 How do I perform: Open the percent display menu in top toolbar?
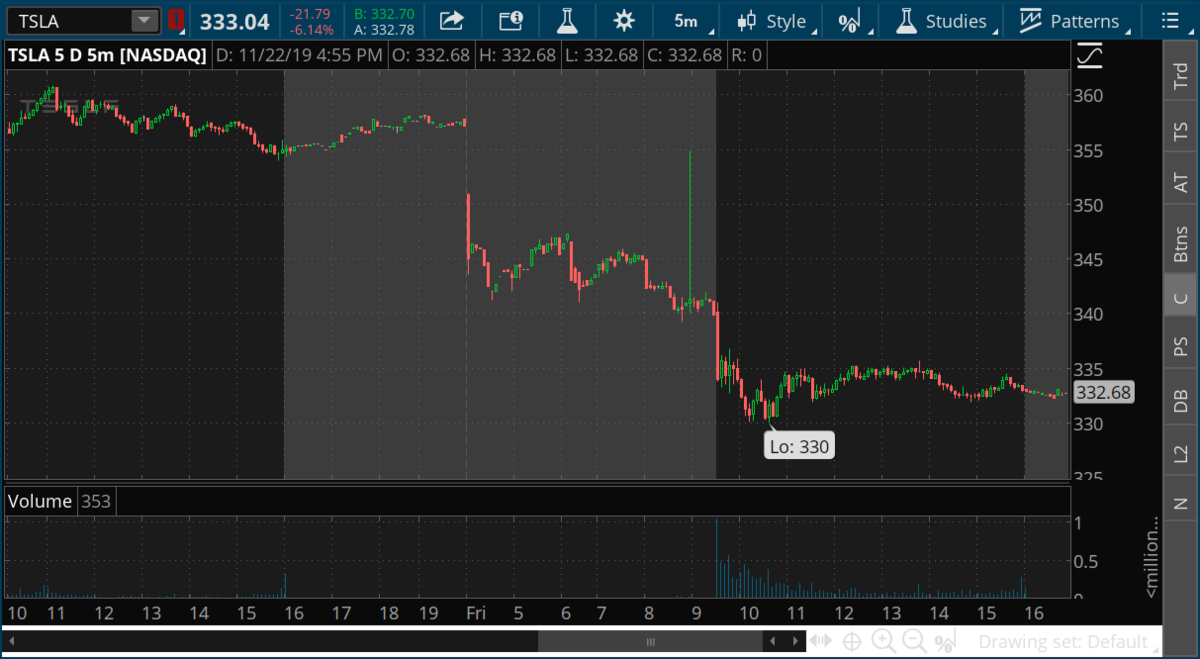[x=851, y=21]
